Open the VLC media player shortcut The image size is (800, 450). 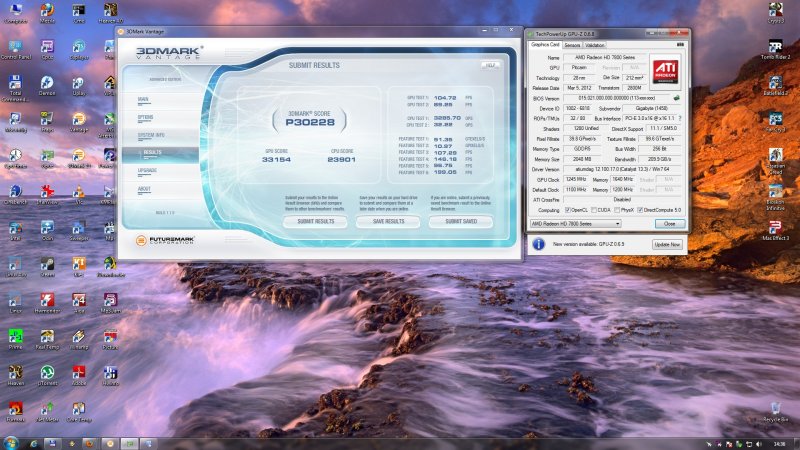tap(79, 194)
